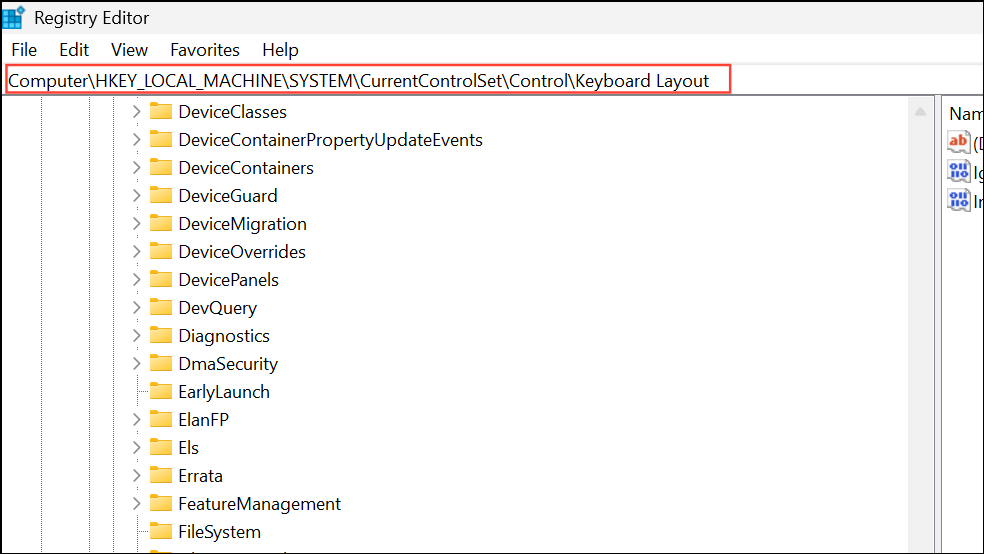Image resolution: width=984 pixels, height=554 pixels.
Task: Select the DevQuery registry key
Action: click(x=217, y=308)
